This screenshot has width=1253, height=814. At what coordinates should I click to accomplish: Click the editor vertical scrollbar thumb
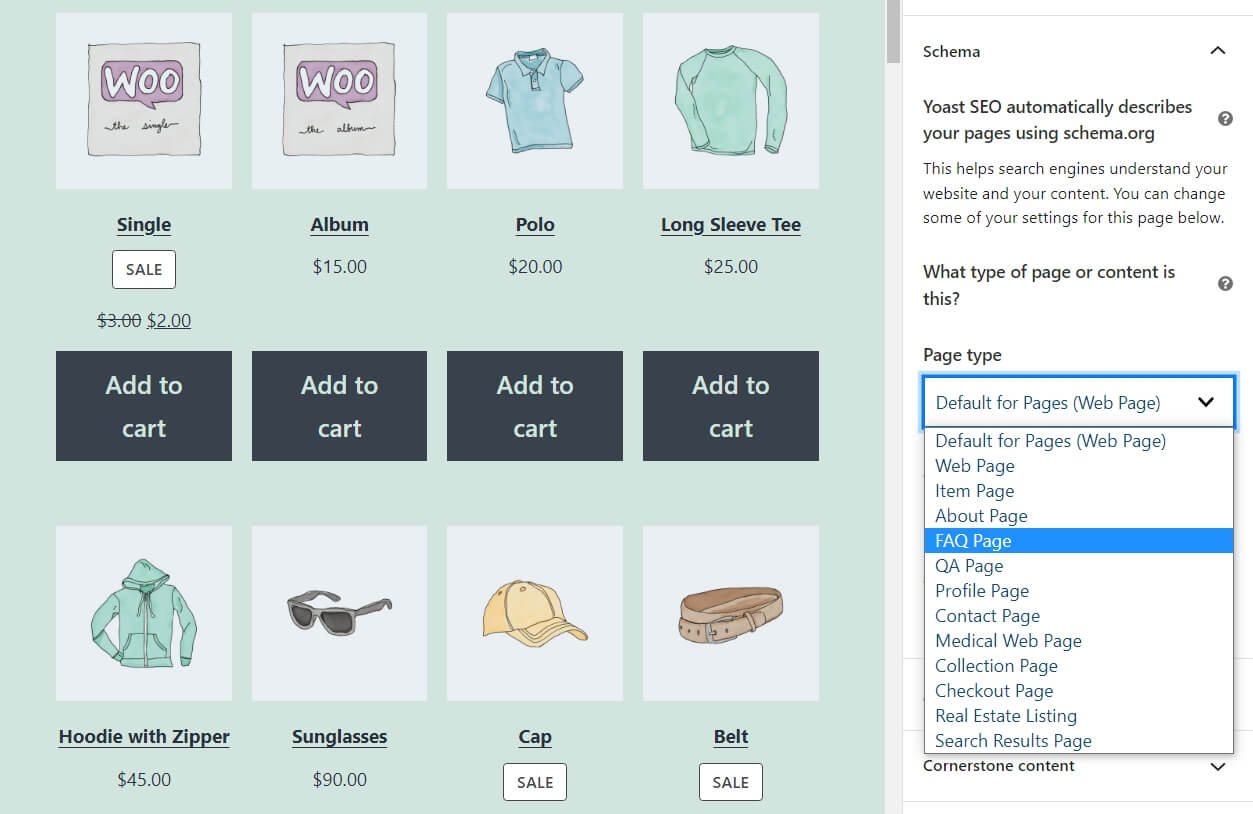pos(893,30)
